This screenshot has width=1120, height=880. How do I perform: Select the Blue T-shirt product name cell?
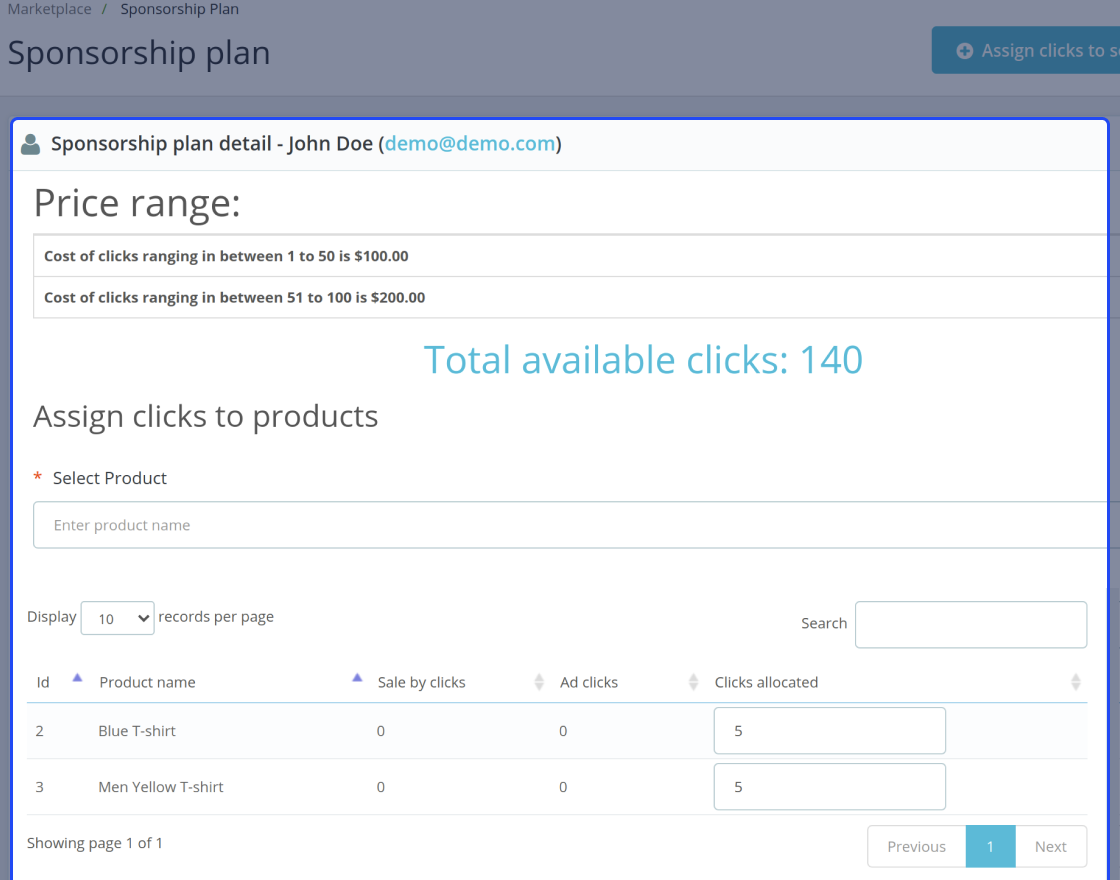click(x=137, y=731)
